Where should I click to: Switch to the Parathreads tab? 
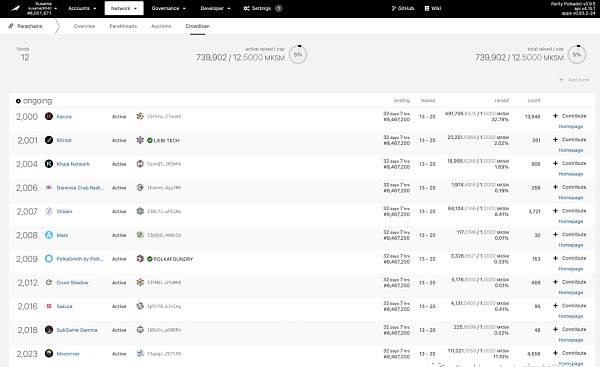click(123, 26)
